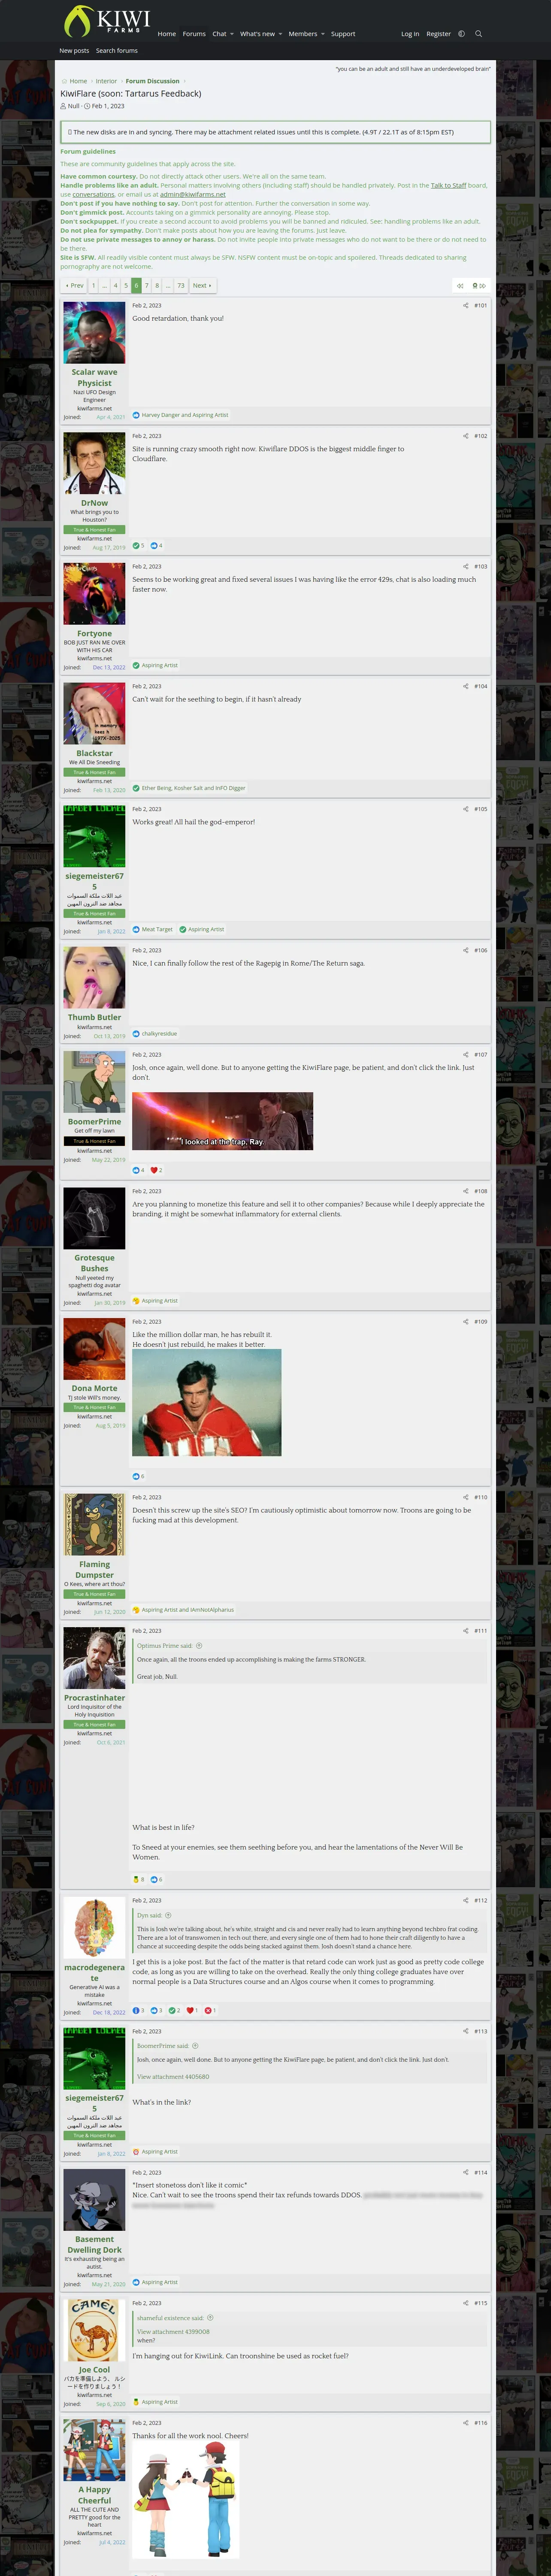Screen dimensions: 551x2576
Task: Click the up-arrow icon next to 'Optimus Prime said'
Action: coord(199,1645)
